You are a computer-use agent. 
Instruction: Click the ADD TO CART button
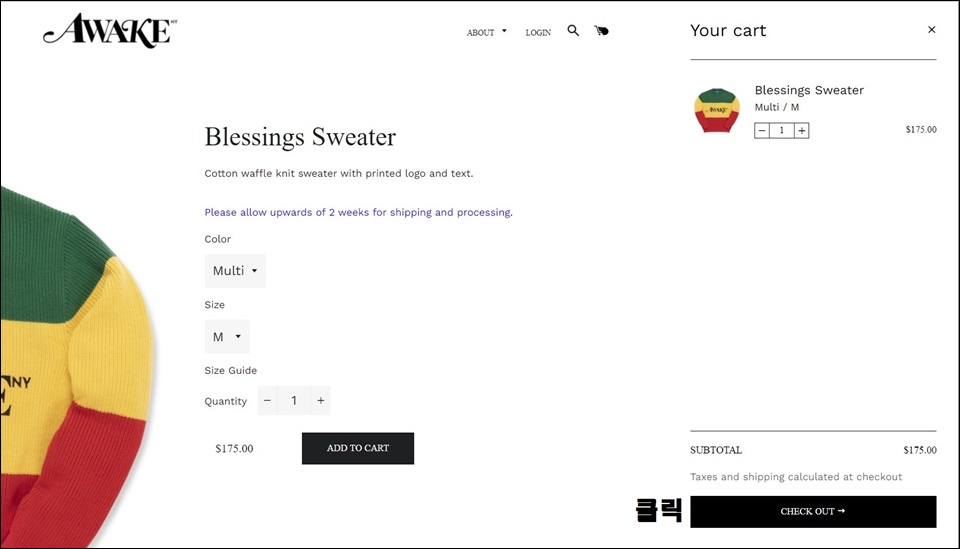358,448
